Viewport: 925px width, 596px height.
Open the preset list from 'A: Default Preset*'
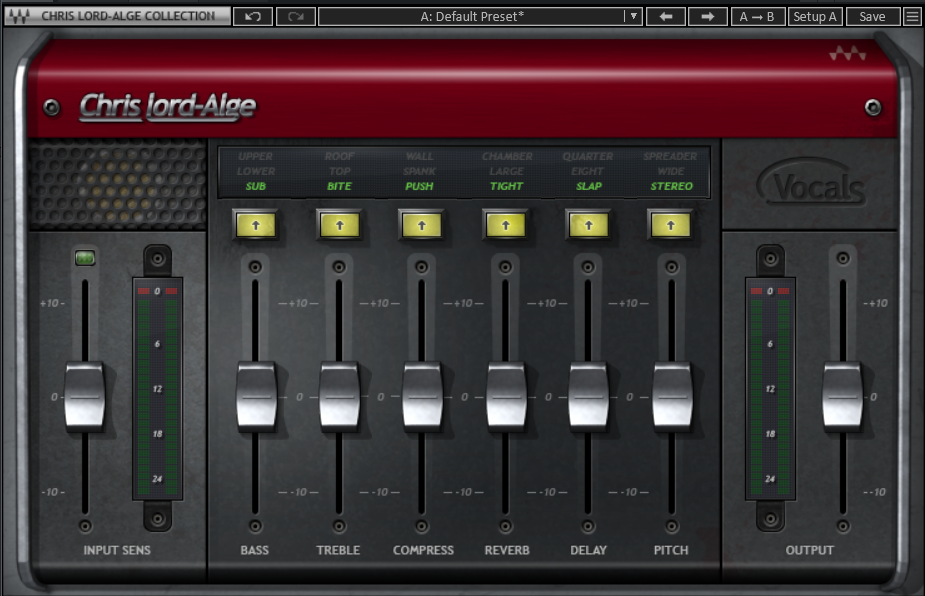471,17
